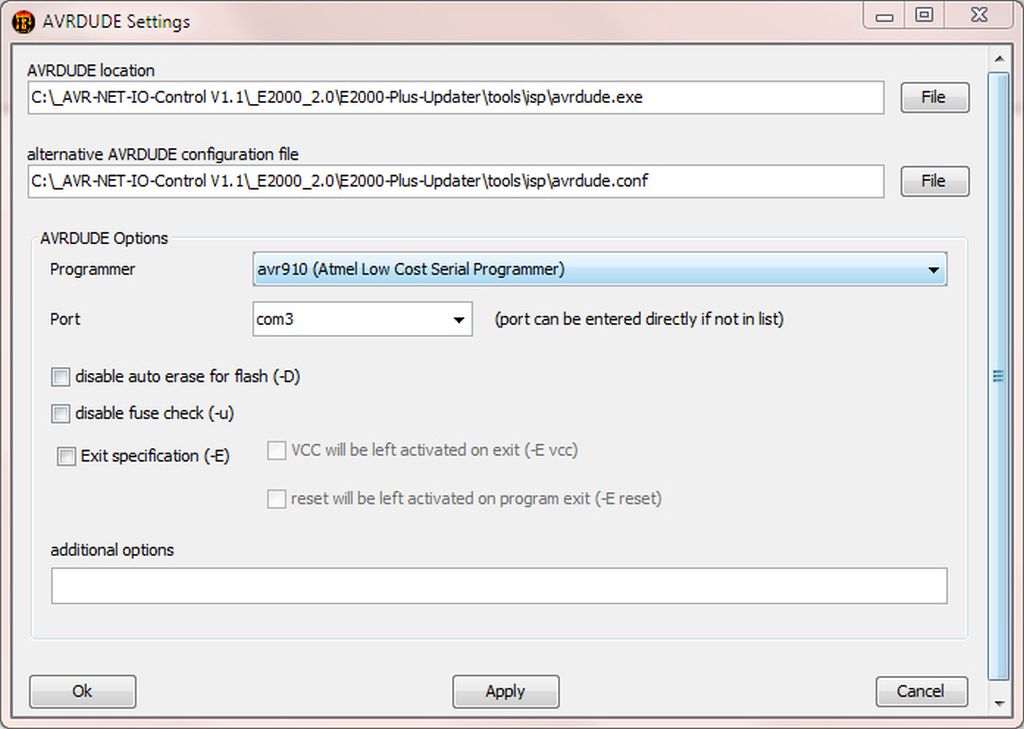Click the vertical scrollbar thumb
Viewport: 1024px width, 729px height.
click(997, 376)
